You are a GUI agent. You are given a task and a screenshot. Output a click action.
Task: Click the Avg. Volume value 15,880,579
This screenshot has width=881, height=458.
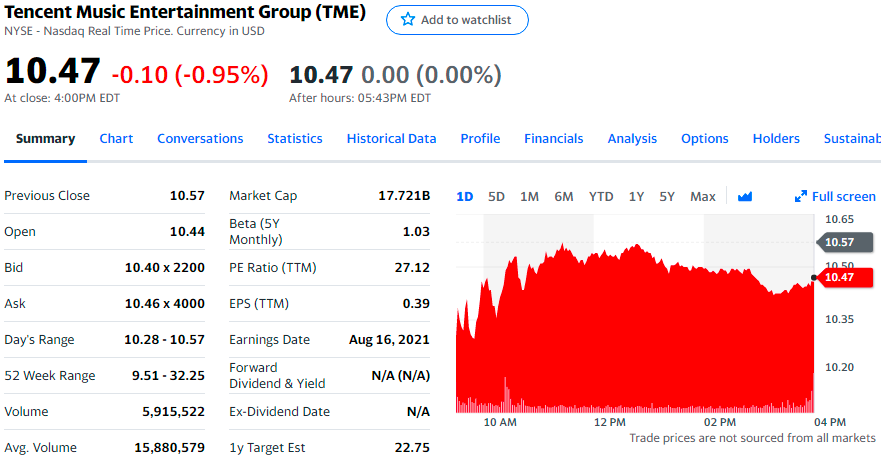(169, 448)
